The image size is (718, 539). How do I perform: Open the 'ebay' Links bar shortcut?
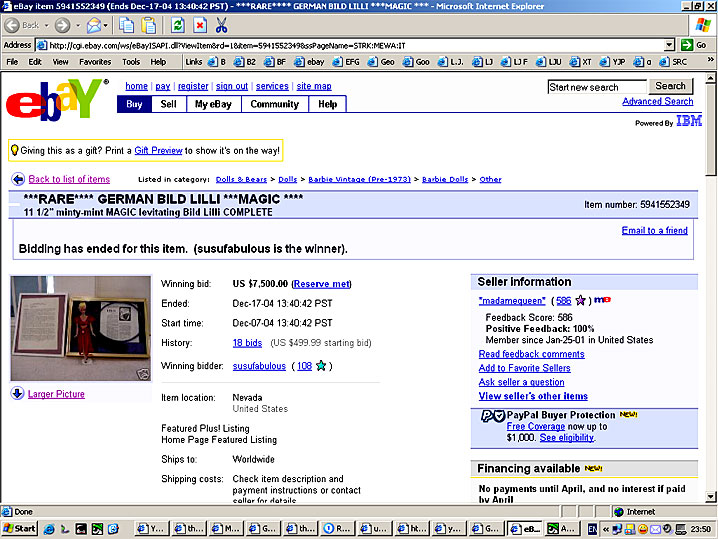click(x=309, y=62)
